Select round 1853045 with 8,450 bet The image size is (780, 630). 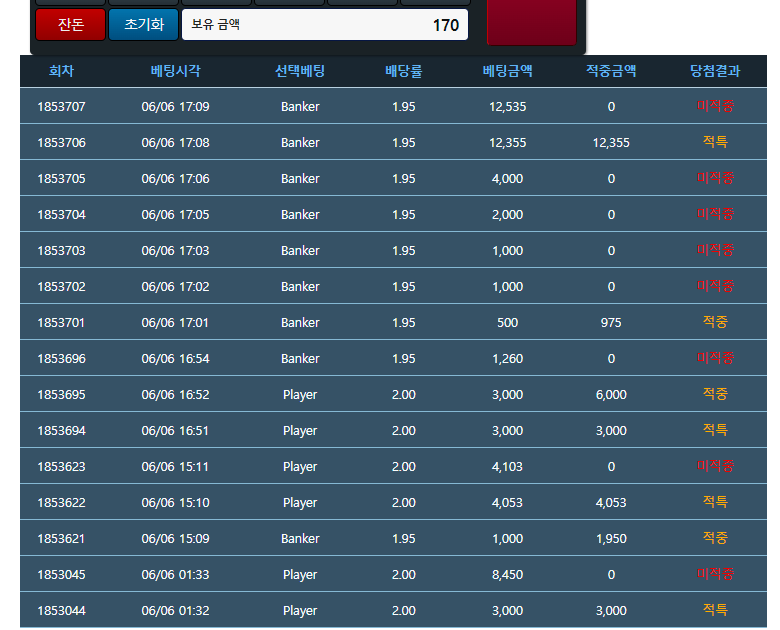[393, 574]
